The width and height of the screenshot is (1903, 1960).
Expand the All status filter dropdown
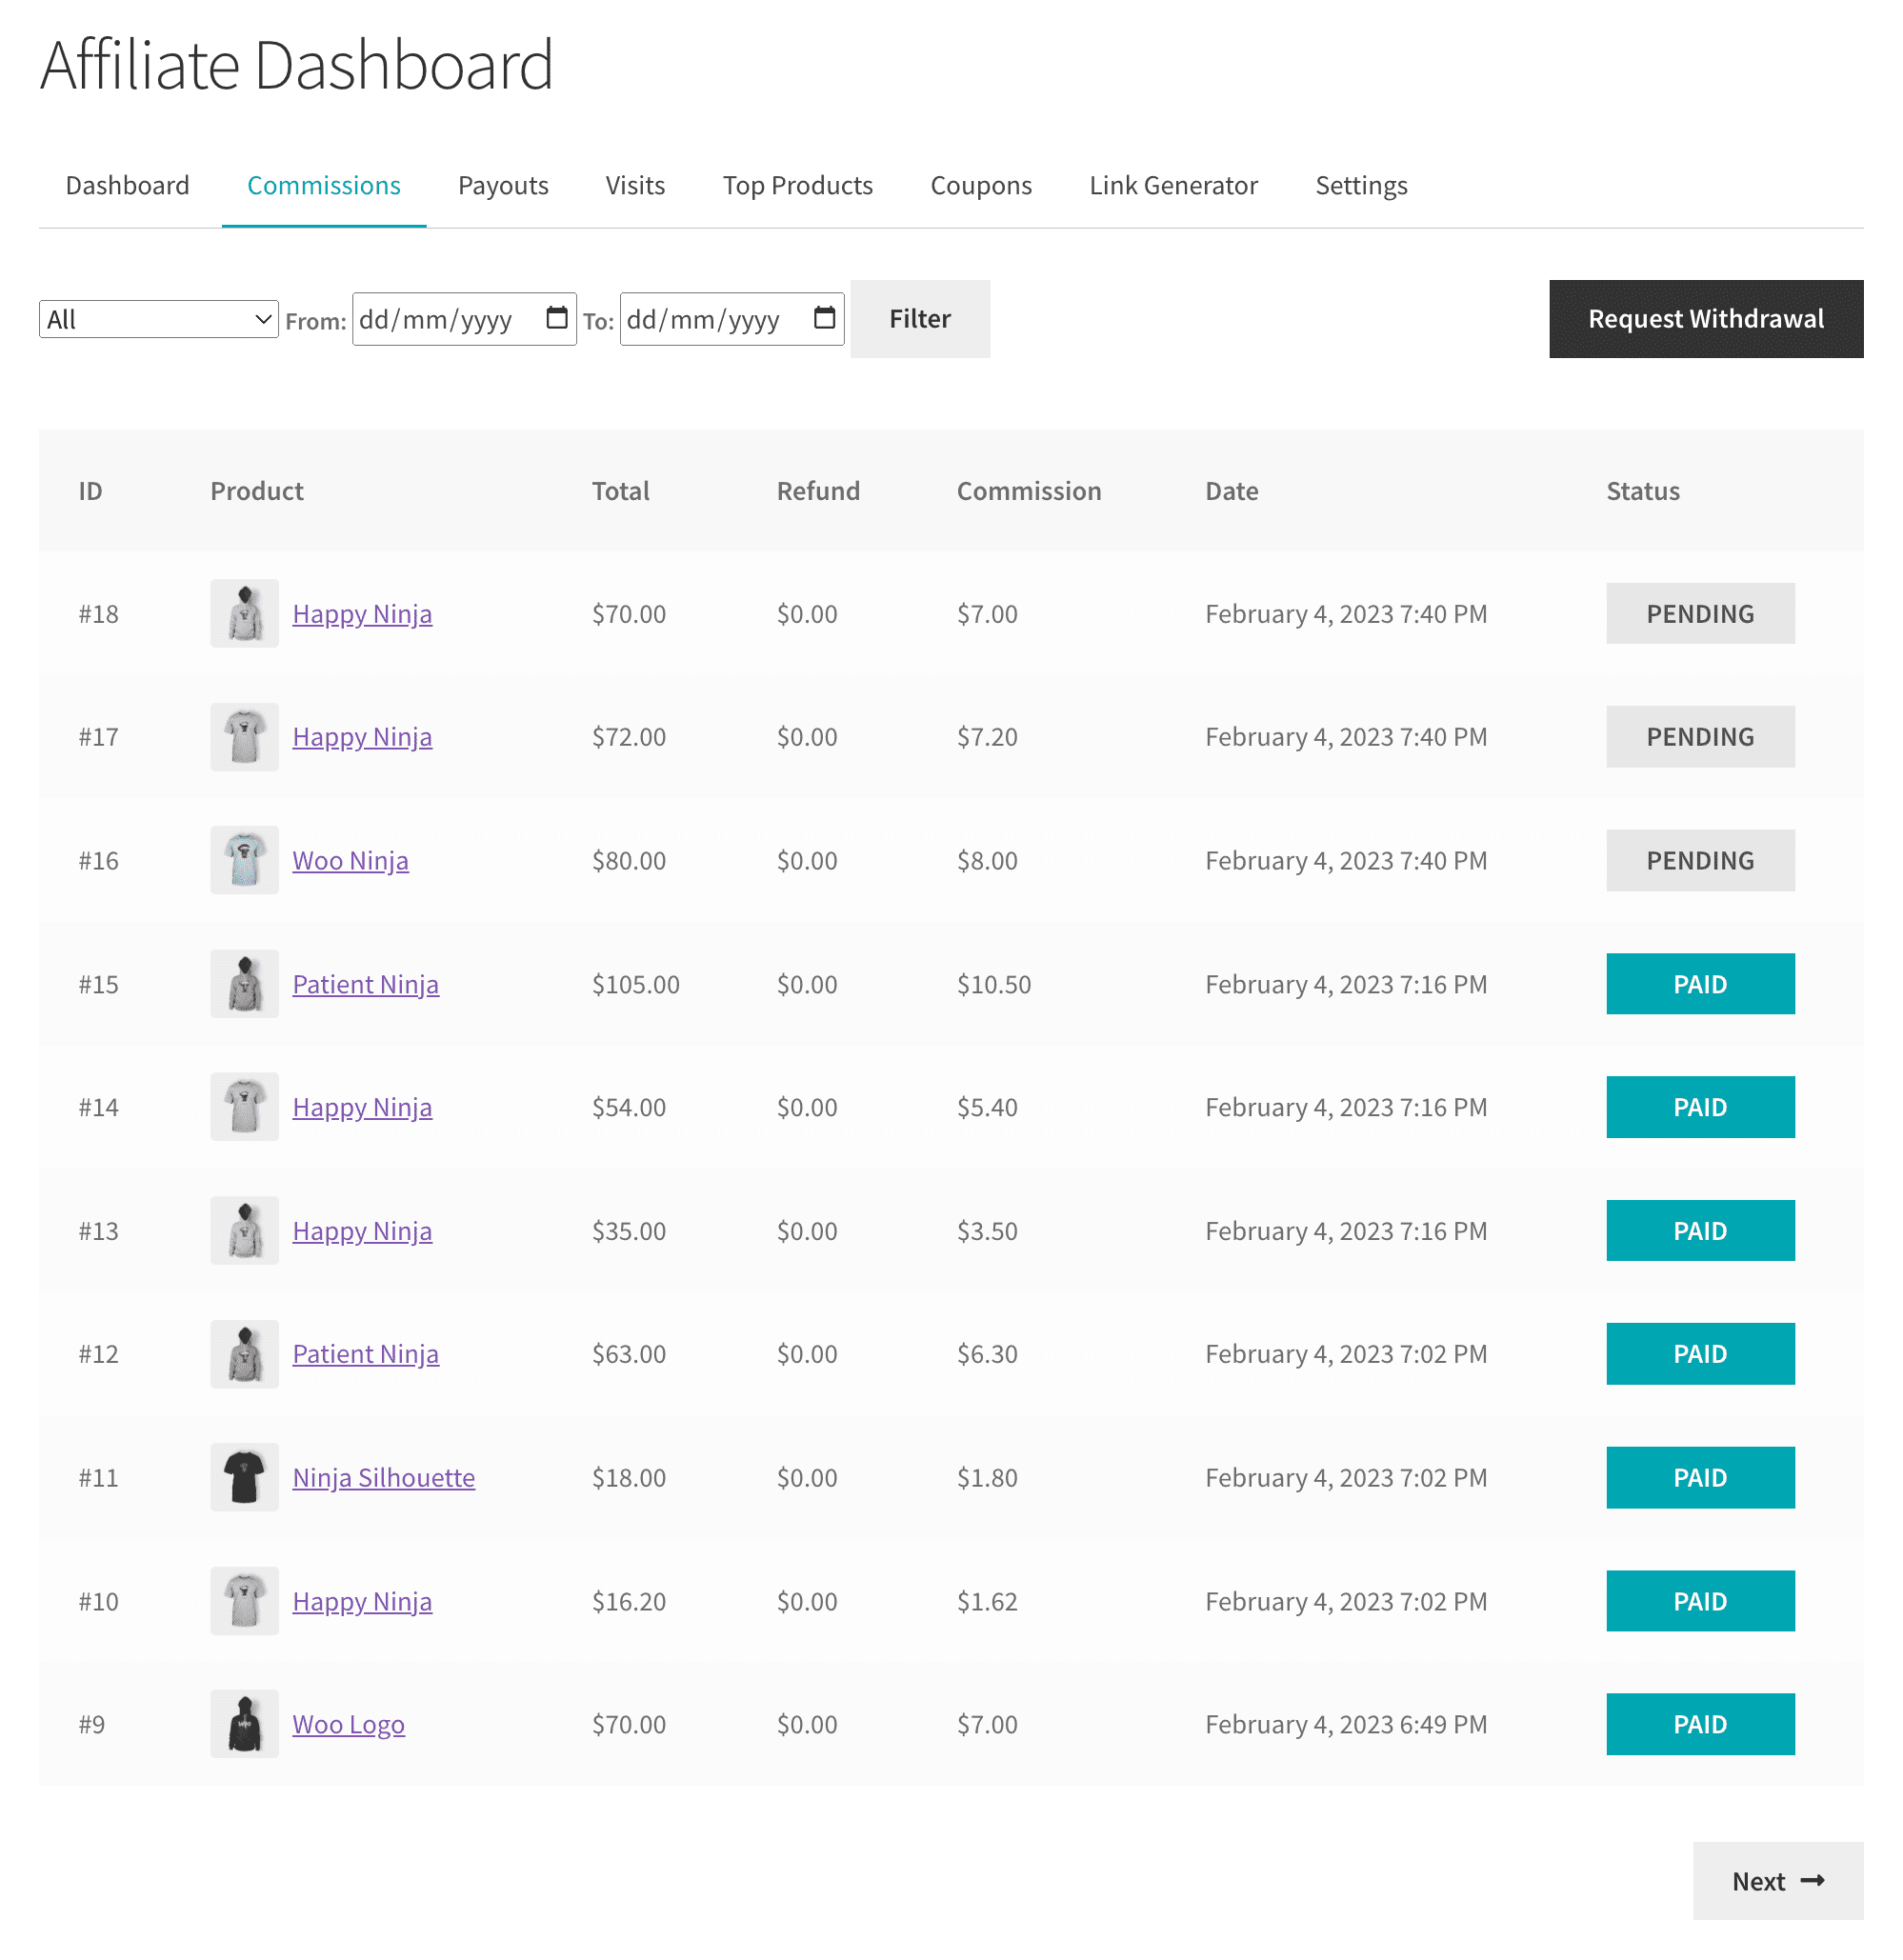[158, 319]
